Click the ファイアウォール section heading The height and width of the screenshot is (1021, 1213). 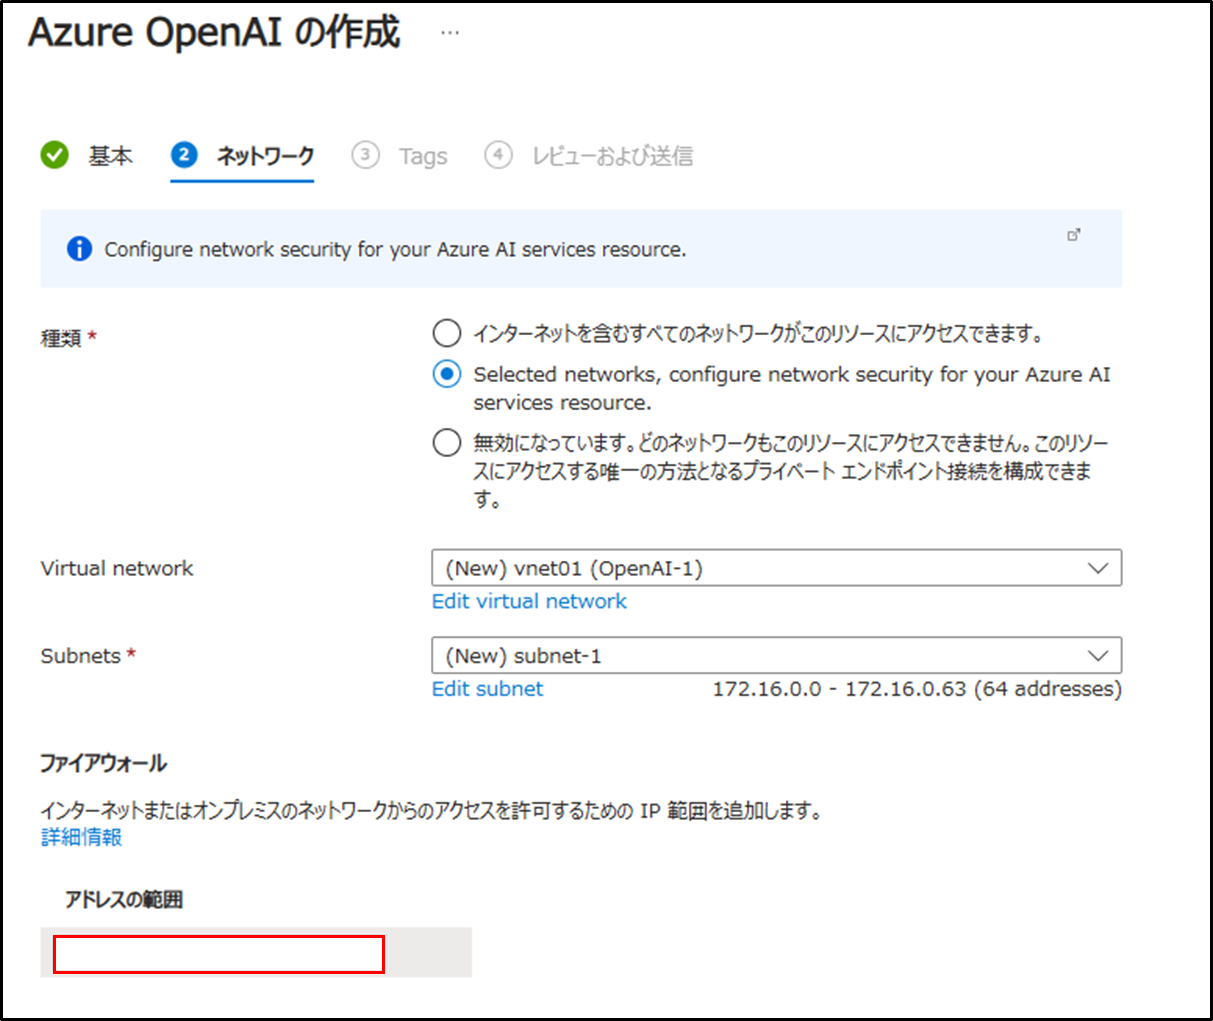[x=103, y=763]
